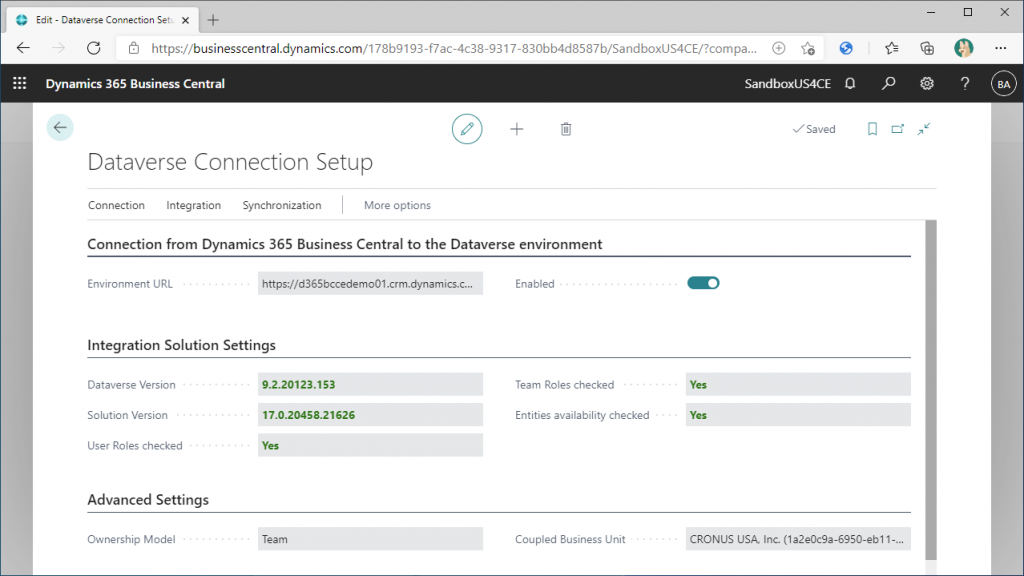This screenshot has height=576, width=1024.
Task: Add this page to favorites star
Action: (808, 48)
